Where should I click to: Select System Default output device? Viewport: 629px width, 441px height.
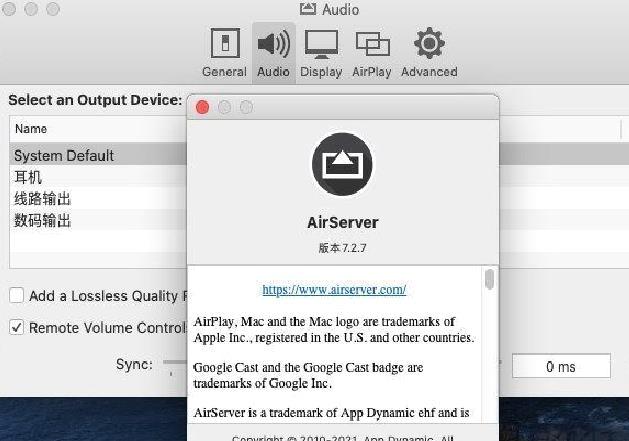tap(98, 155)
